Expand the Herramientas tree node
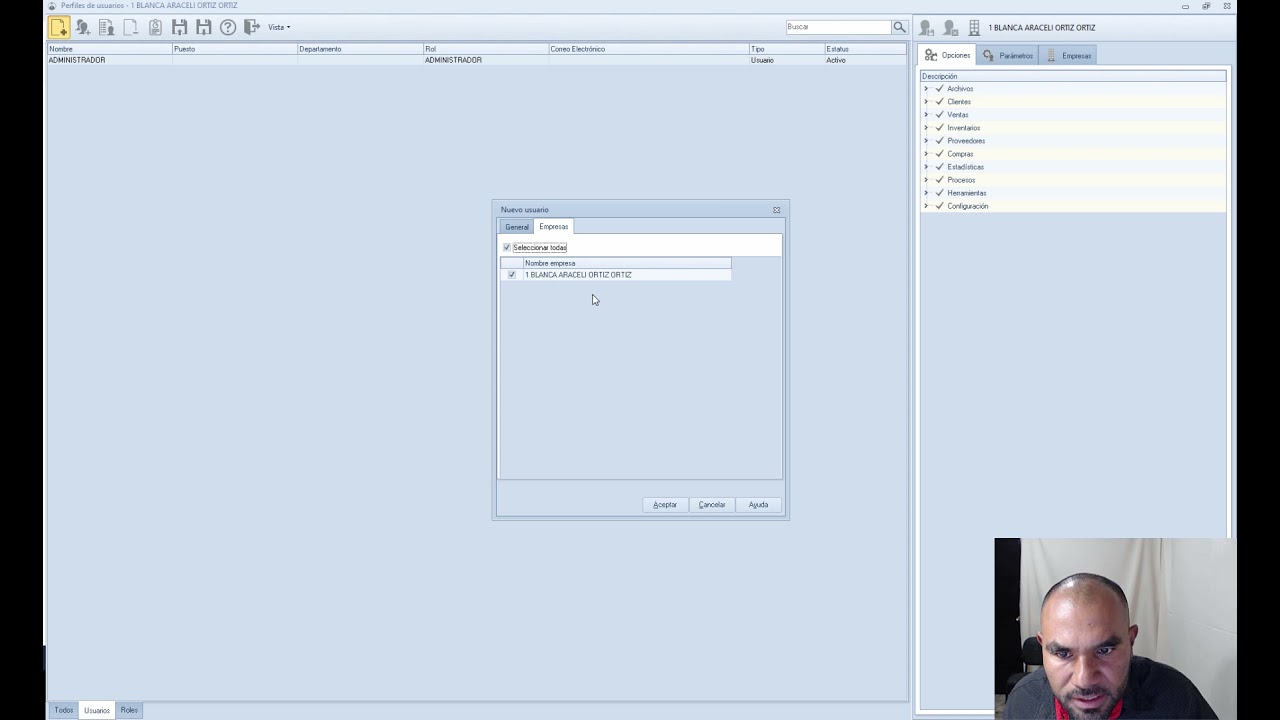Viewport: 1280px width, 720px height. pyautogui.click(x=926, y=193)
